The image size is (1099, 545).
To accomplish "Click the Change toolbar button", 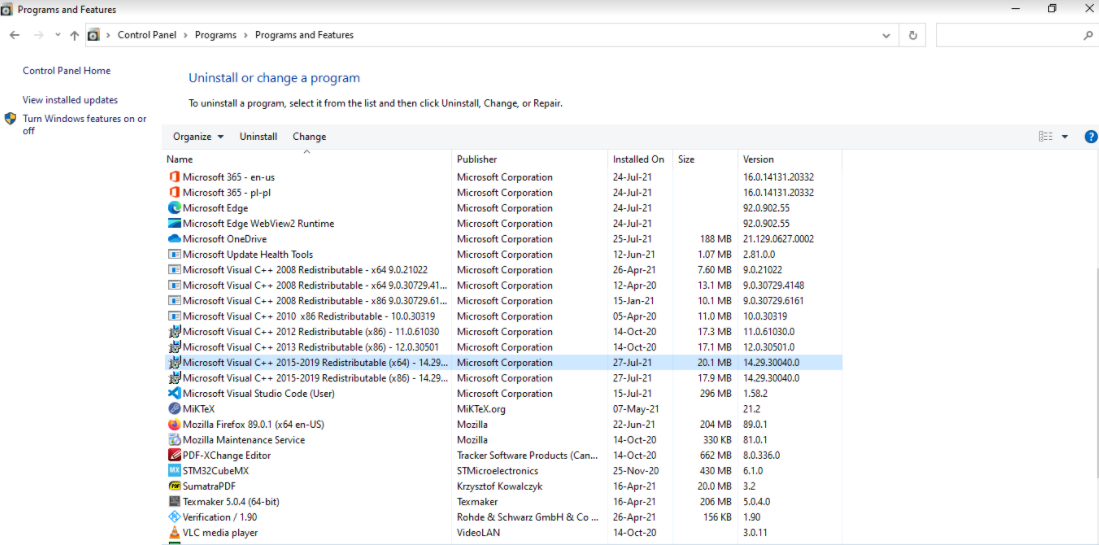I will pos(309,137).
